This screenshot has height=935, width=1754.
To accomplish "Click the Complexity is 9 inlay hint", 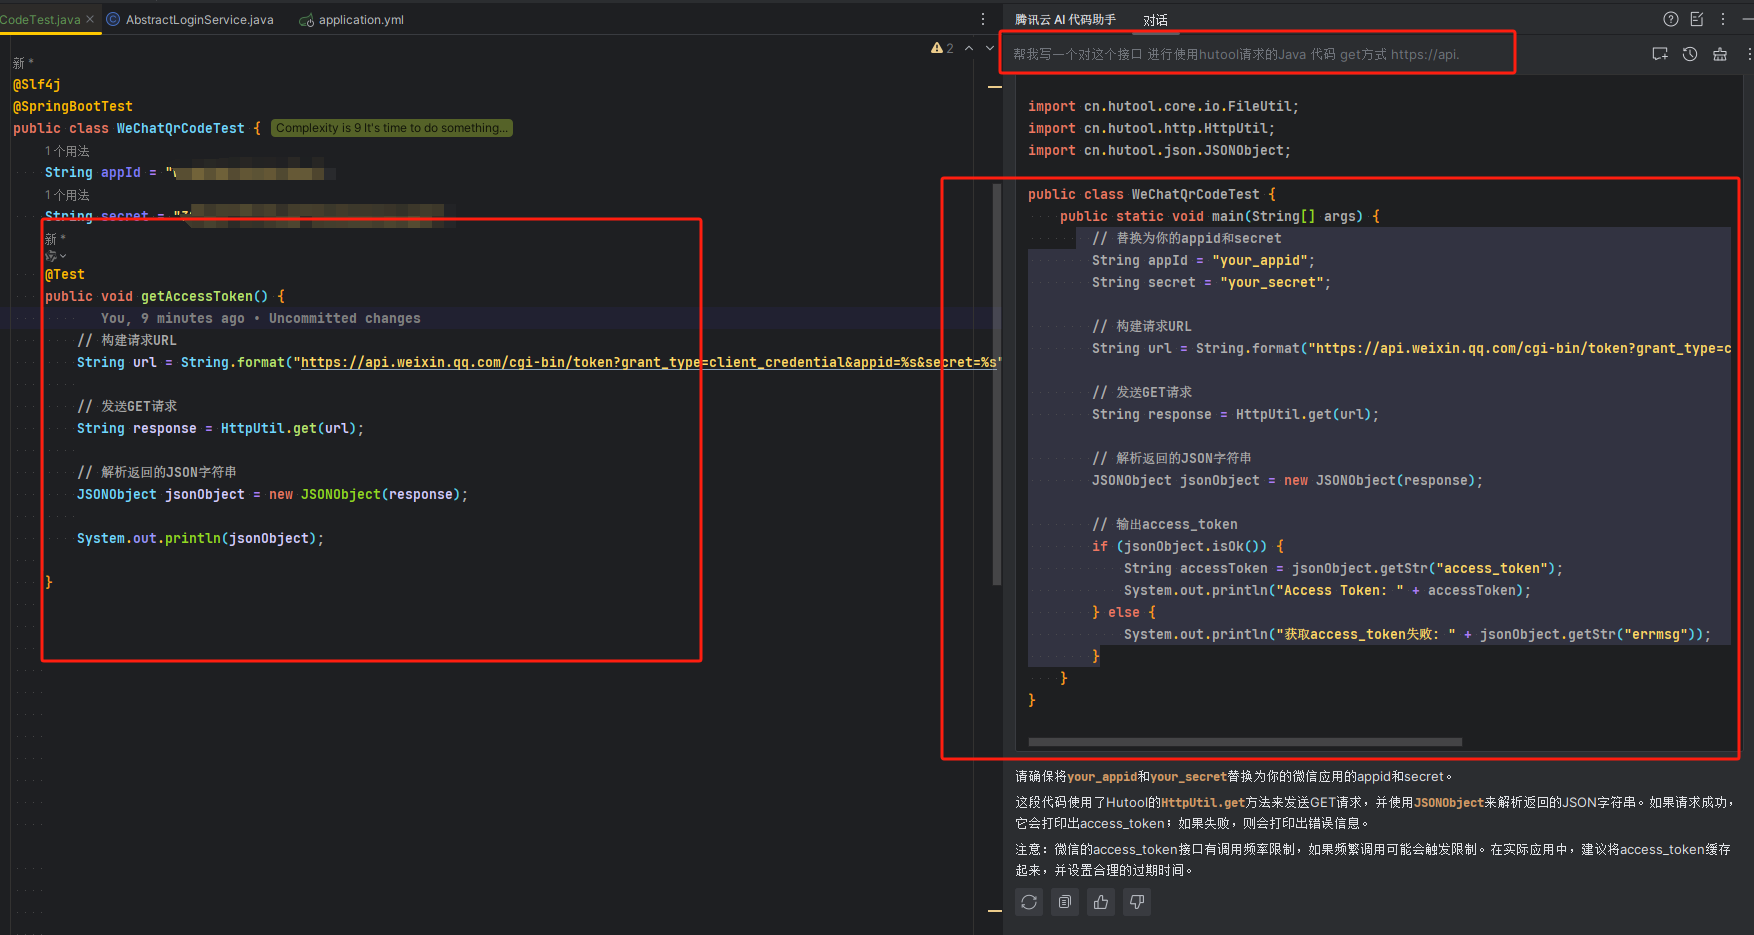I will [391, 128].
